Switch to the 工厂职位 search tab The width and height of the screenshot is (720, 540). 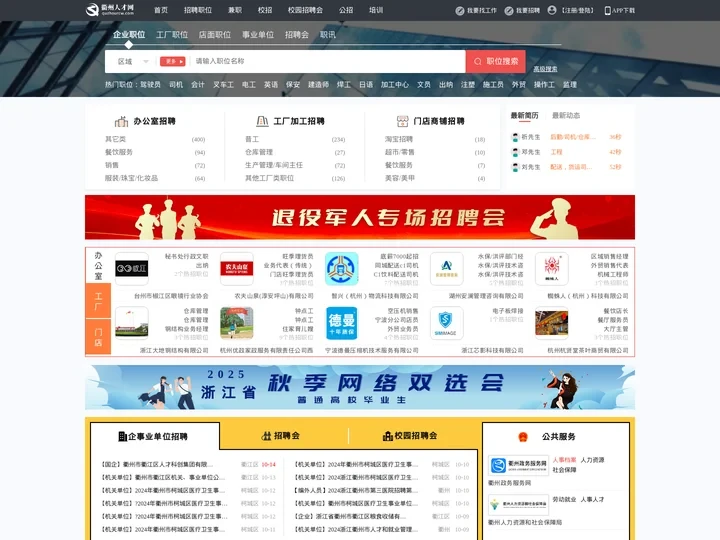(x=172, y=34)
